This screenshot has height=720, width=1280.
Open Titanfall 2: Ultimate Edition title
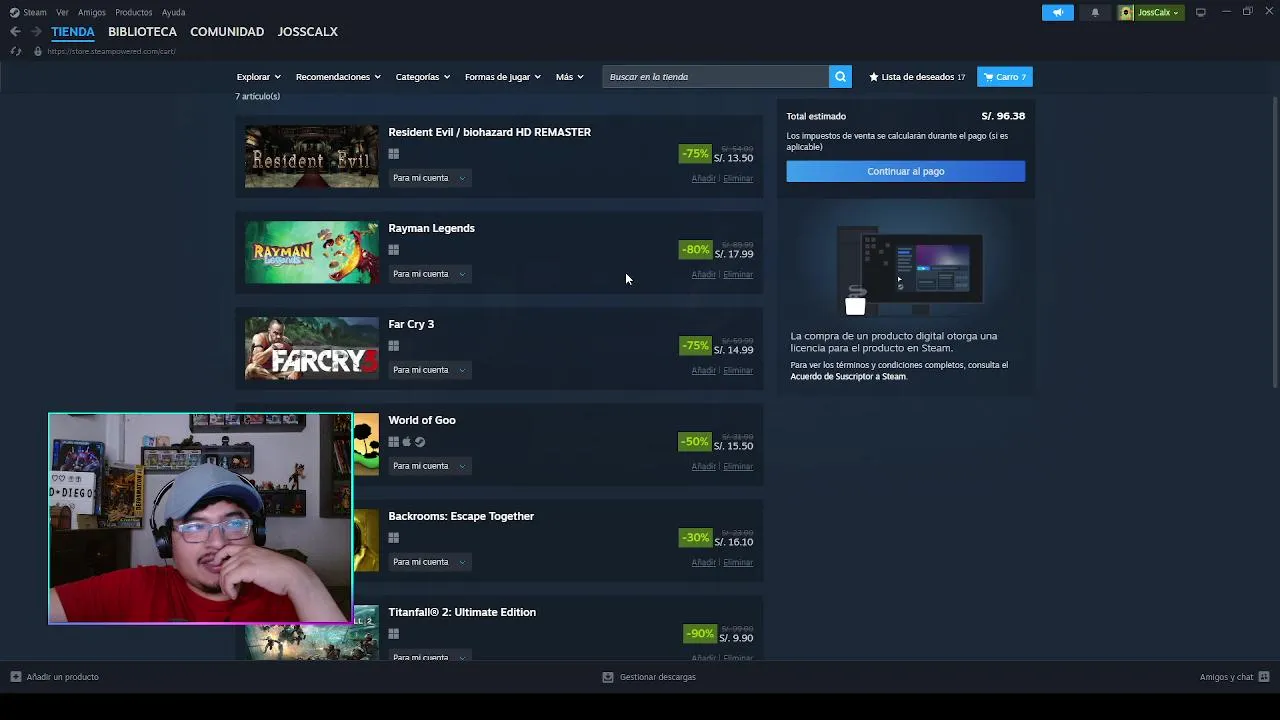click(x=462, y=612)
